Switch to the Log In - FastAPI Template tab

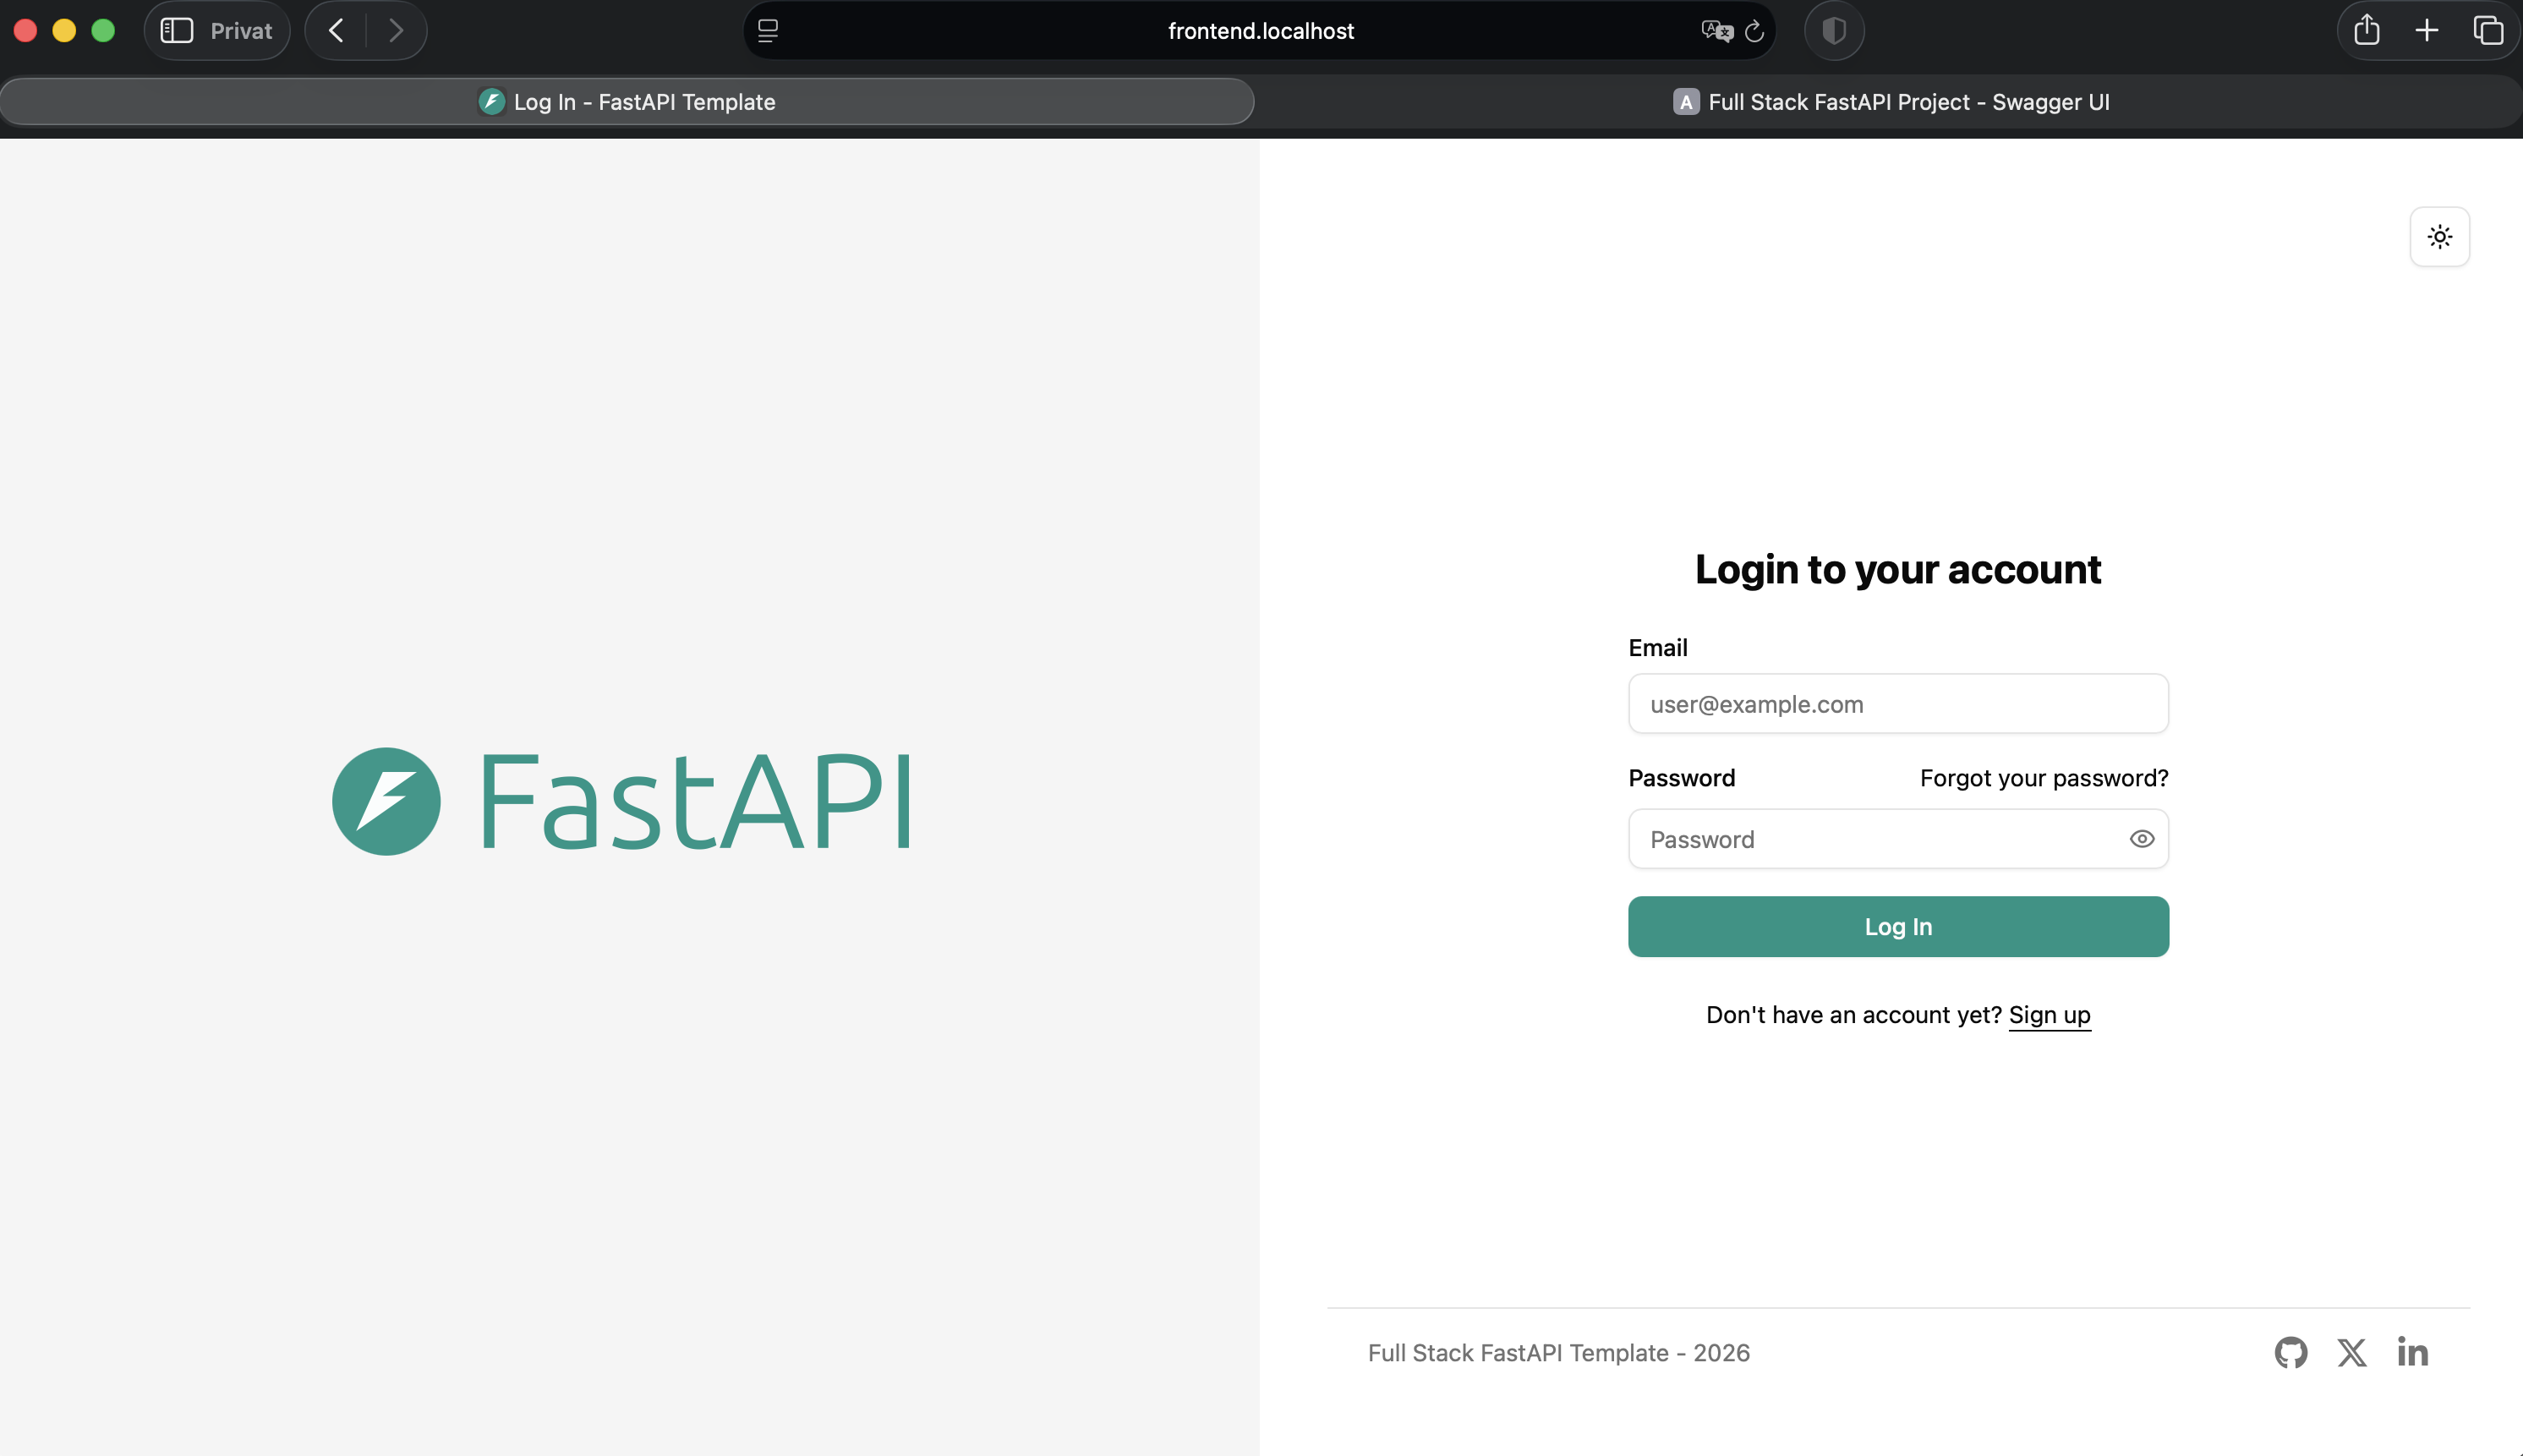[627, 102]
